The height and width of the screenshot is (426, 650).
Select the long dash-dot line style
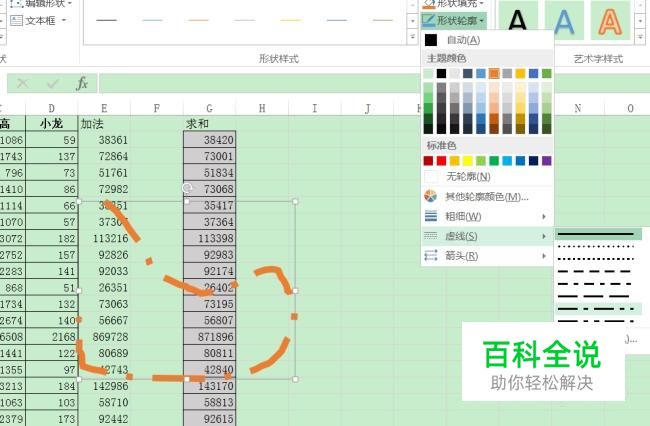[x=597, y=309]
